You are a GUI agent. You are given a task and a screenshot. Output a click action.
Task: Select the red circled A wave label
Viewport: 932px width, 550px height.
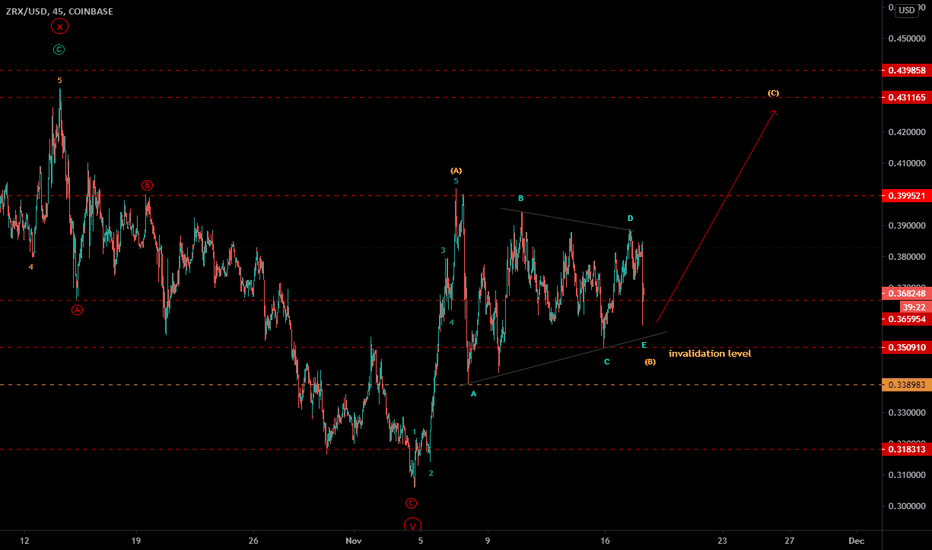point(77,310)
